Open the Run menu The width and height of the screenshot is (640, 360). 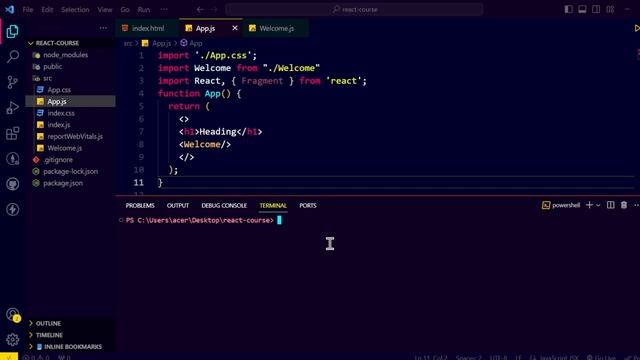click(x=144, y=9)
